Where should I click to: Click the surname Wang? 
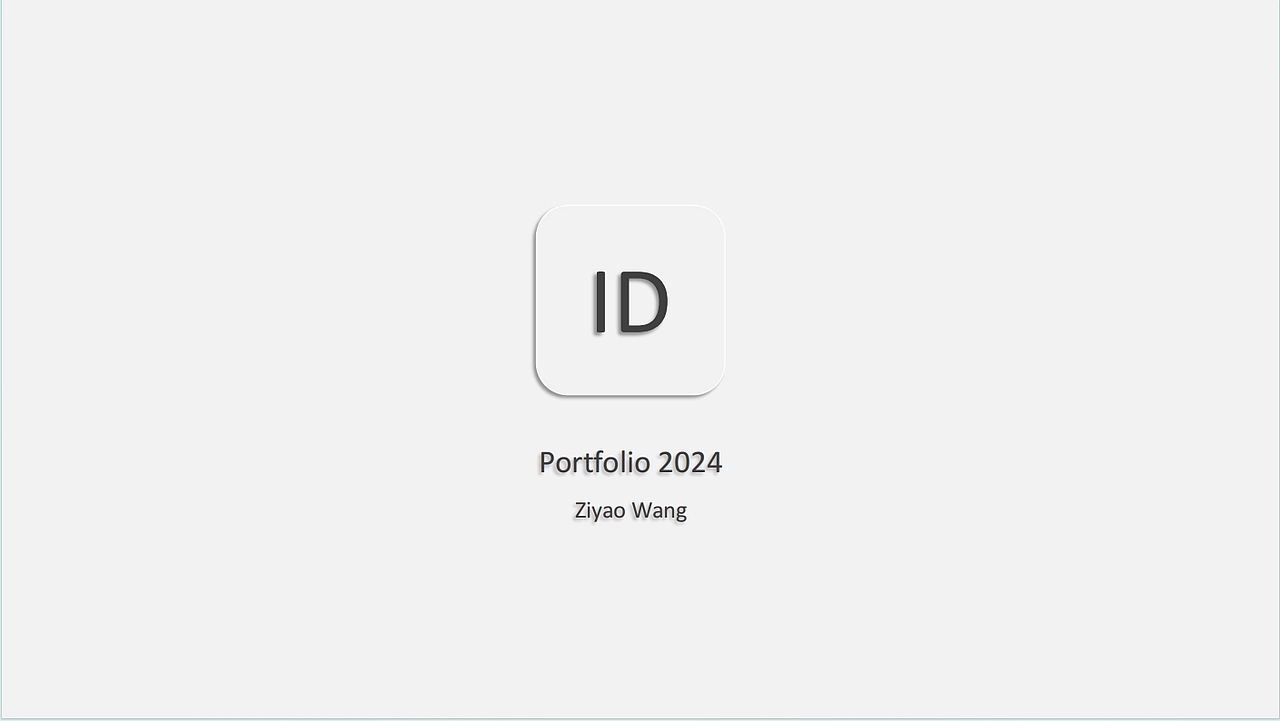[659, 511]
